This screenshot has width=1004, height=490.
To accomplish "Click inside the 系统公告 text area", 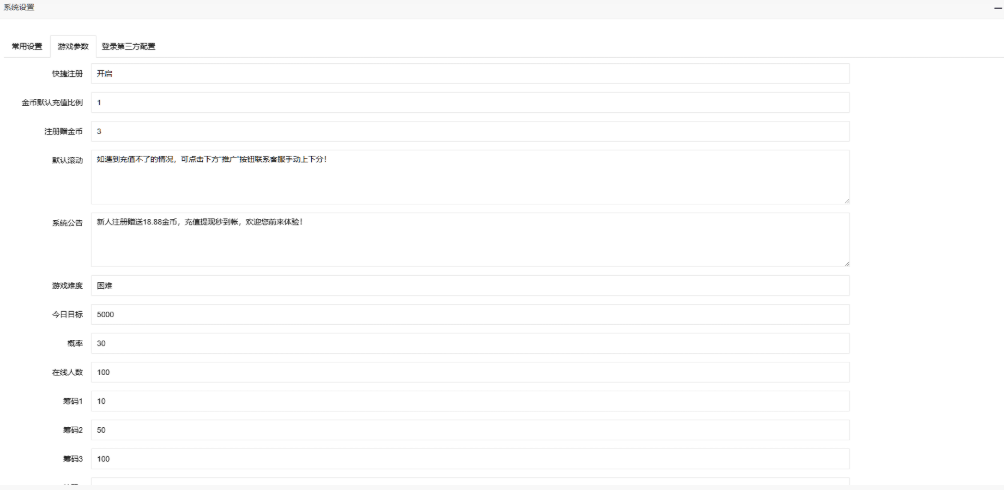I will (x=470, y=240).
